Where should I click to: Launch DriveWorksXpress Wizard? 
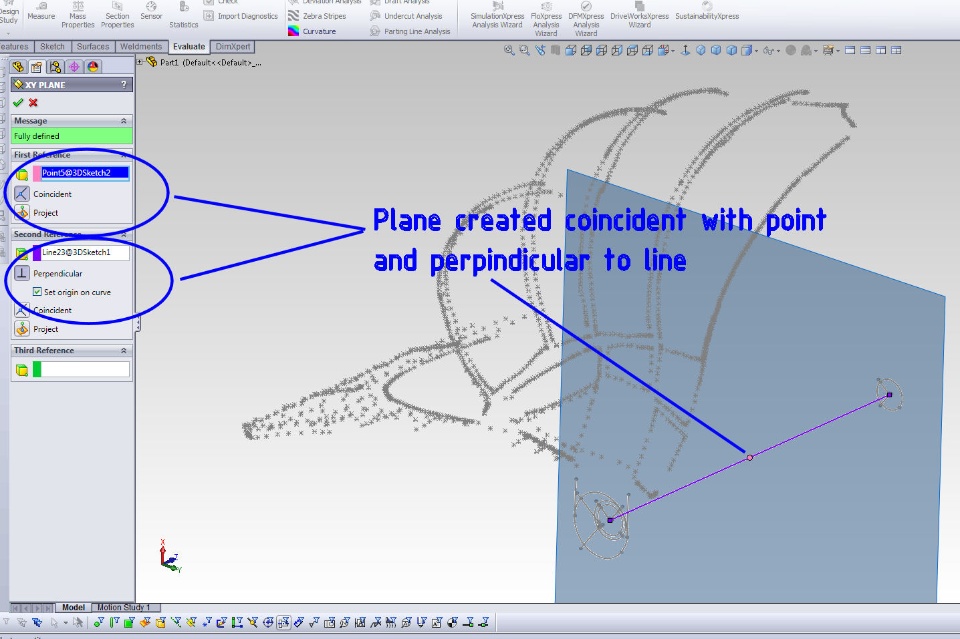pos(639,15)
